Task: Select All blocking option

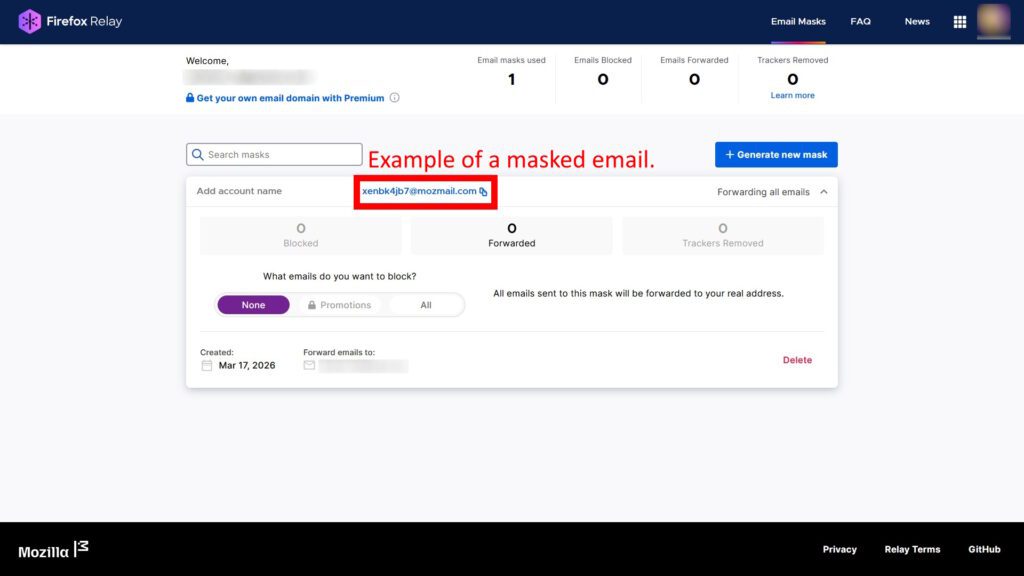Action: 426,305
